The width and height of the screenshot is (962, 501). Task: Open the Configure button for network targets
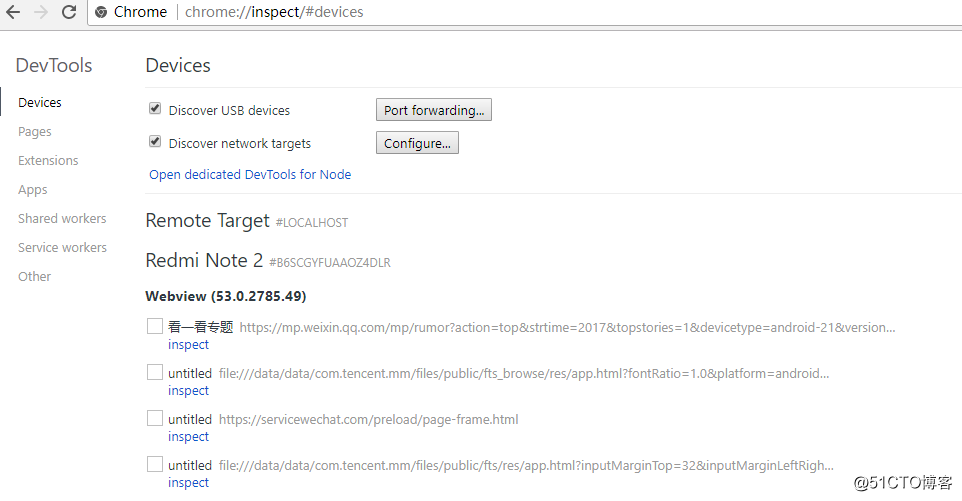coord(417,143)
